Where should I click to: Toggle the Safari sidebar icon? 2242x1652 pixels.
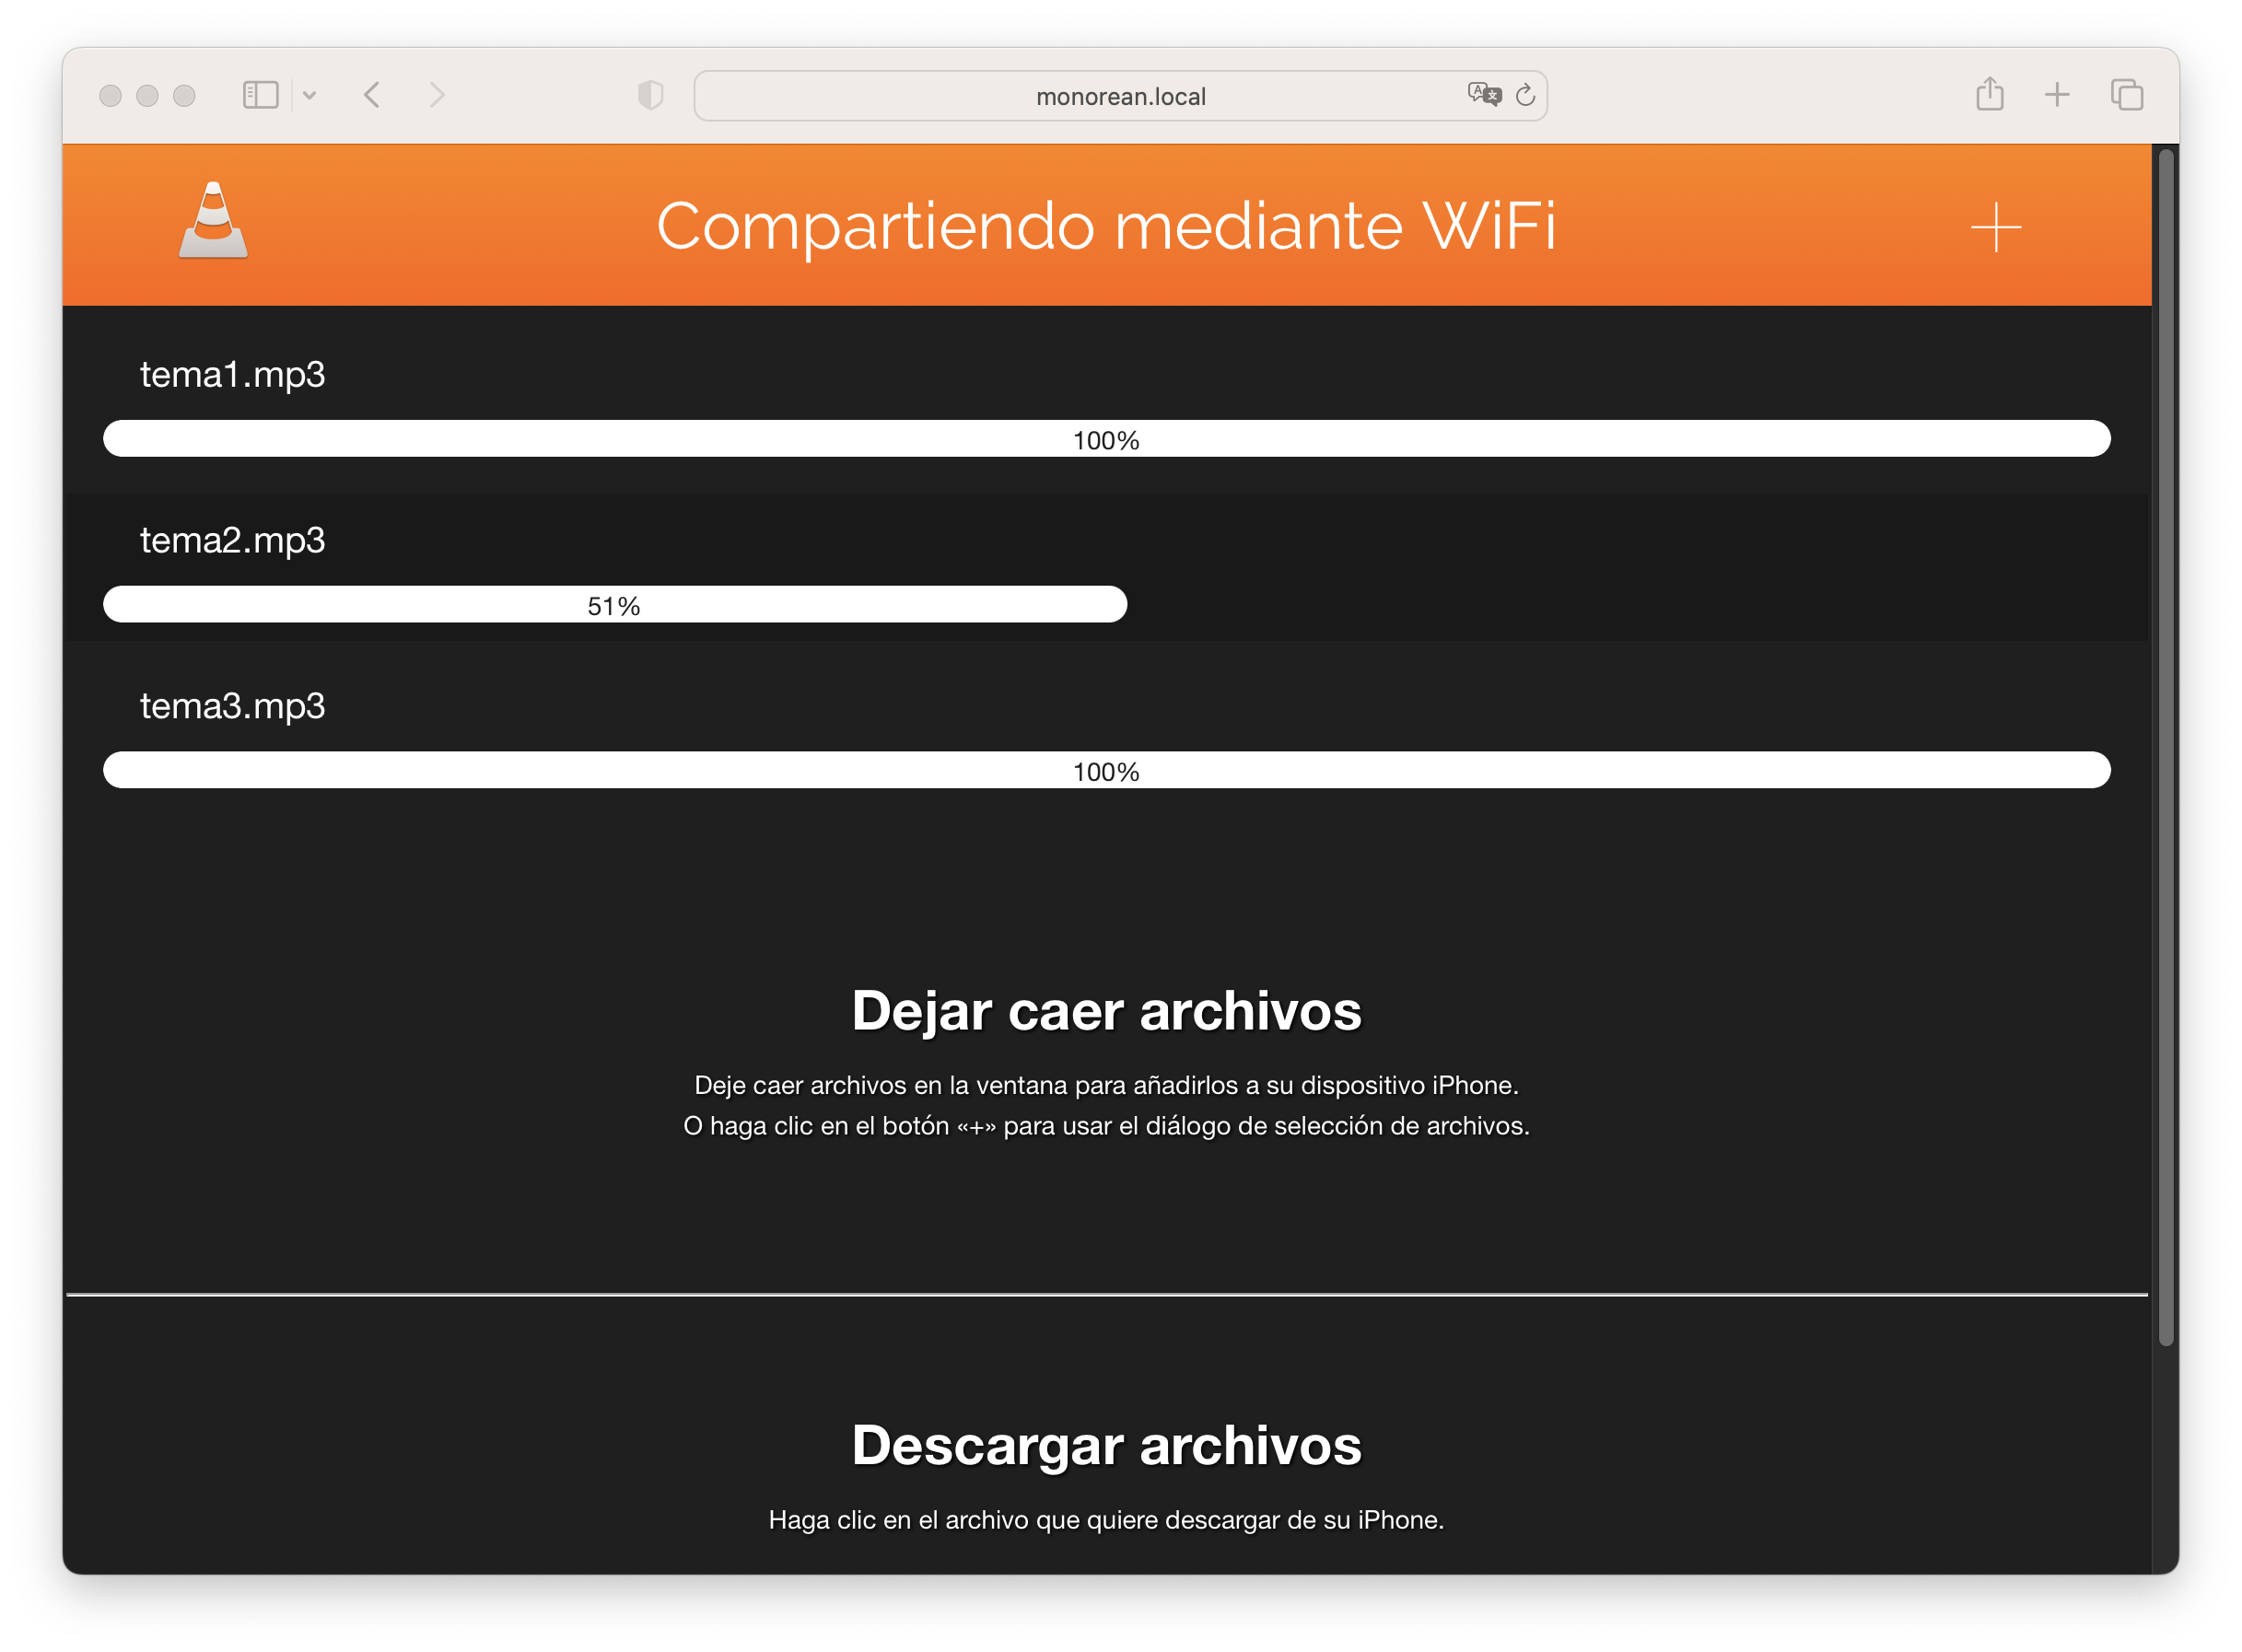[x=260, y=95]
